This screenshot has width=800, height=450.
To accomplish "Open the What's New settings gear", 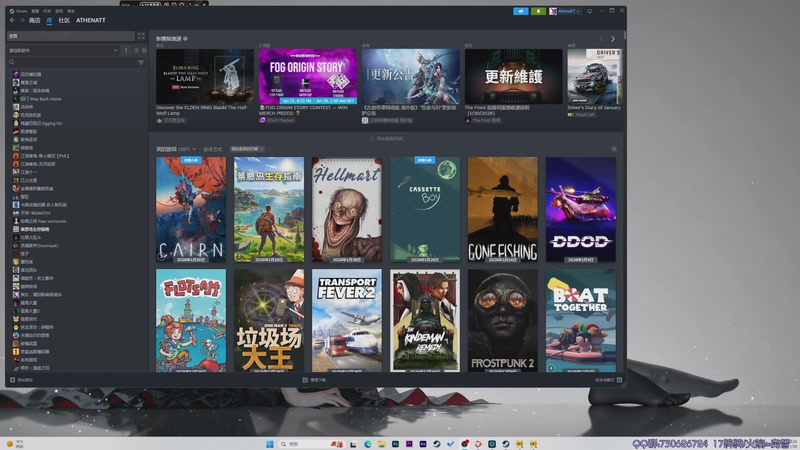I will point(185,39).
